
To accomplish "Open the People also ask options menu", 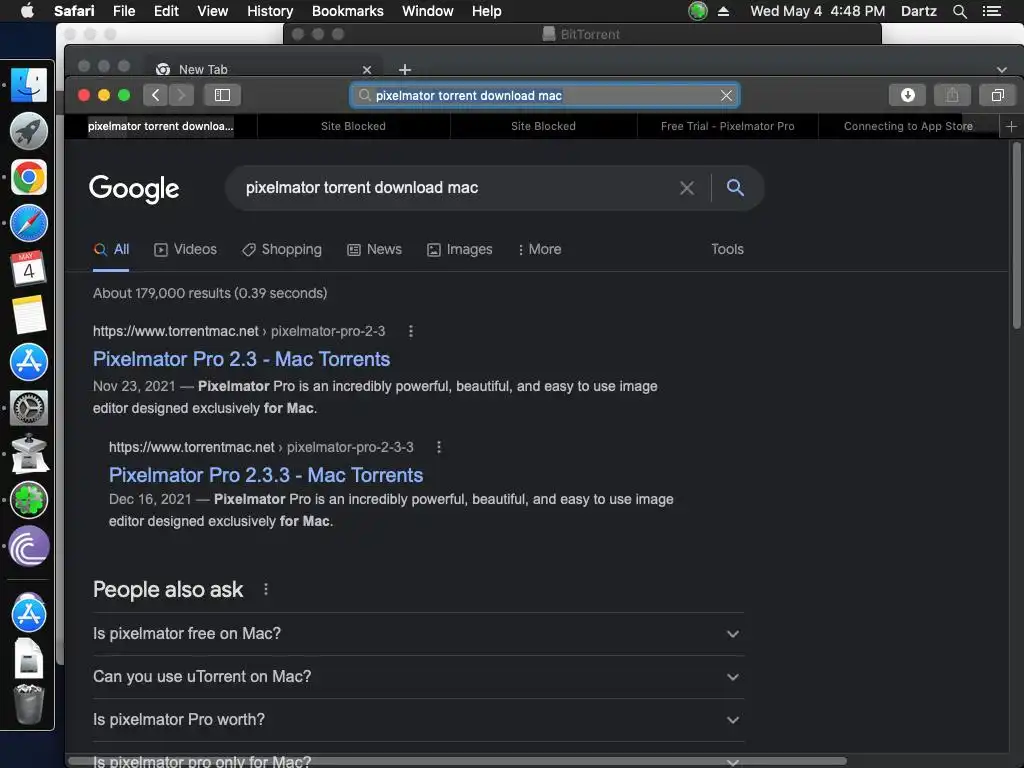I will coord(266,589).
